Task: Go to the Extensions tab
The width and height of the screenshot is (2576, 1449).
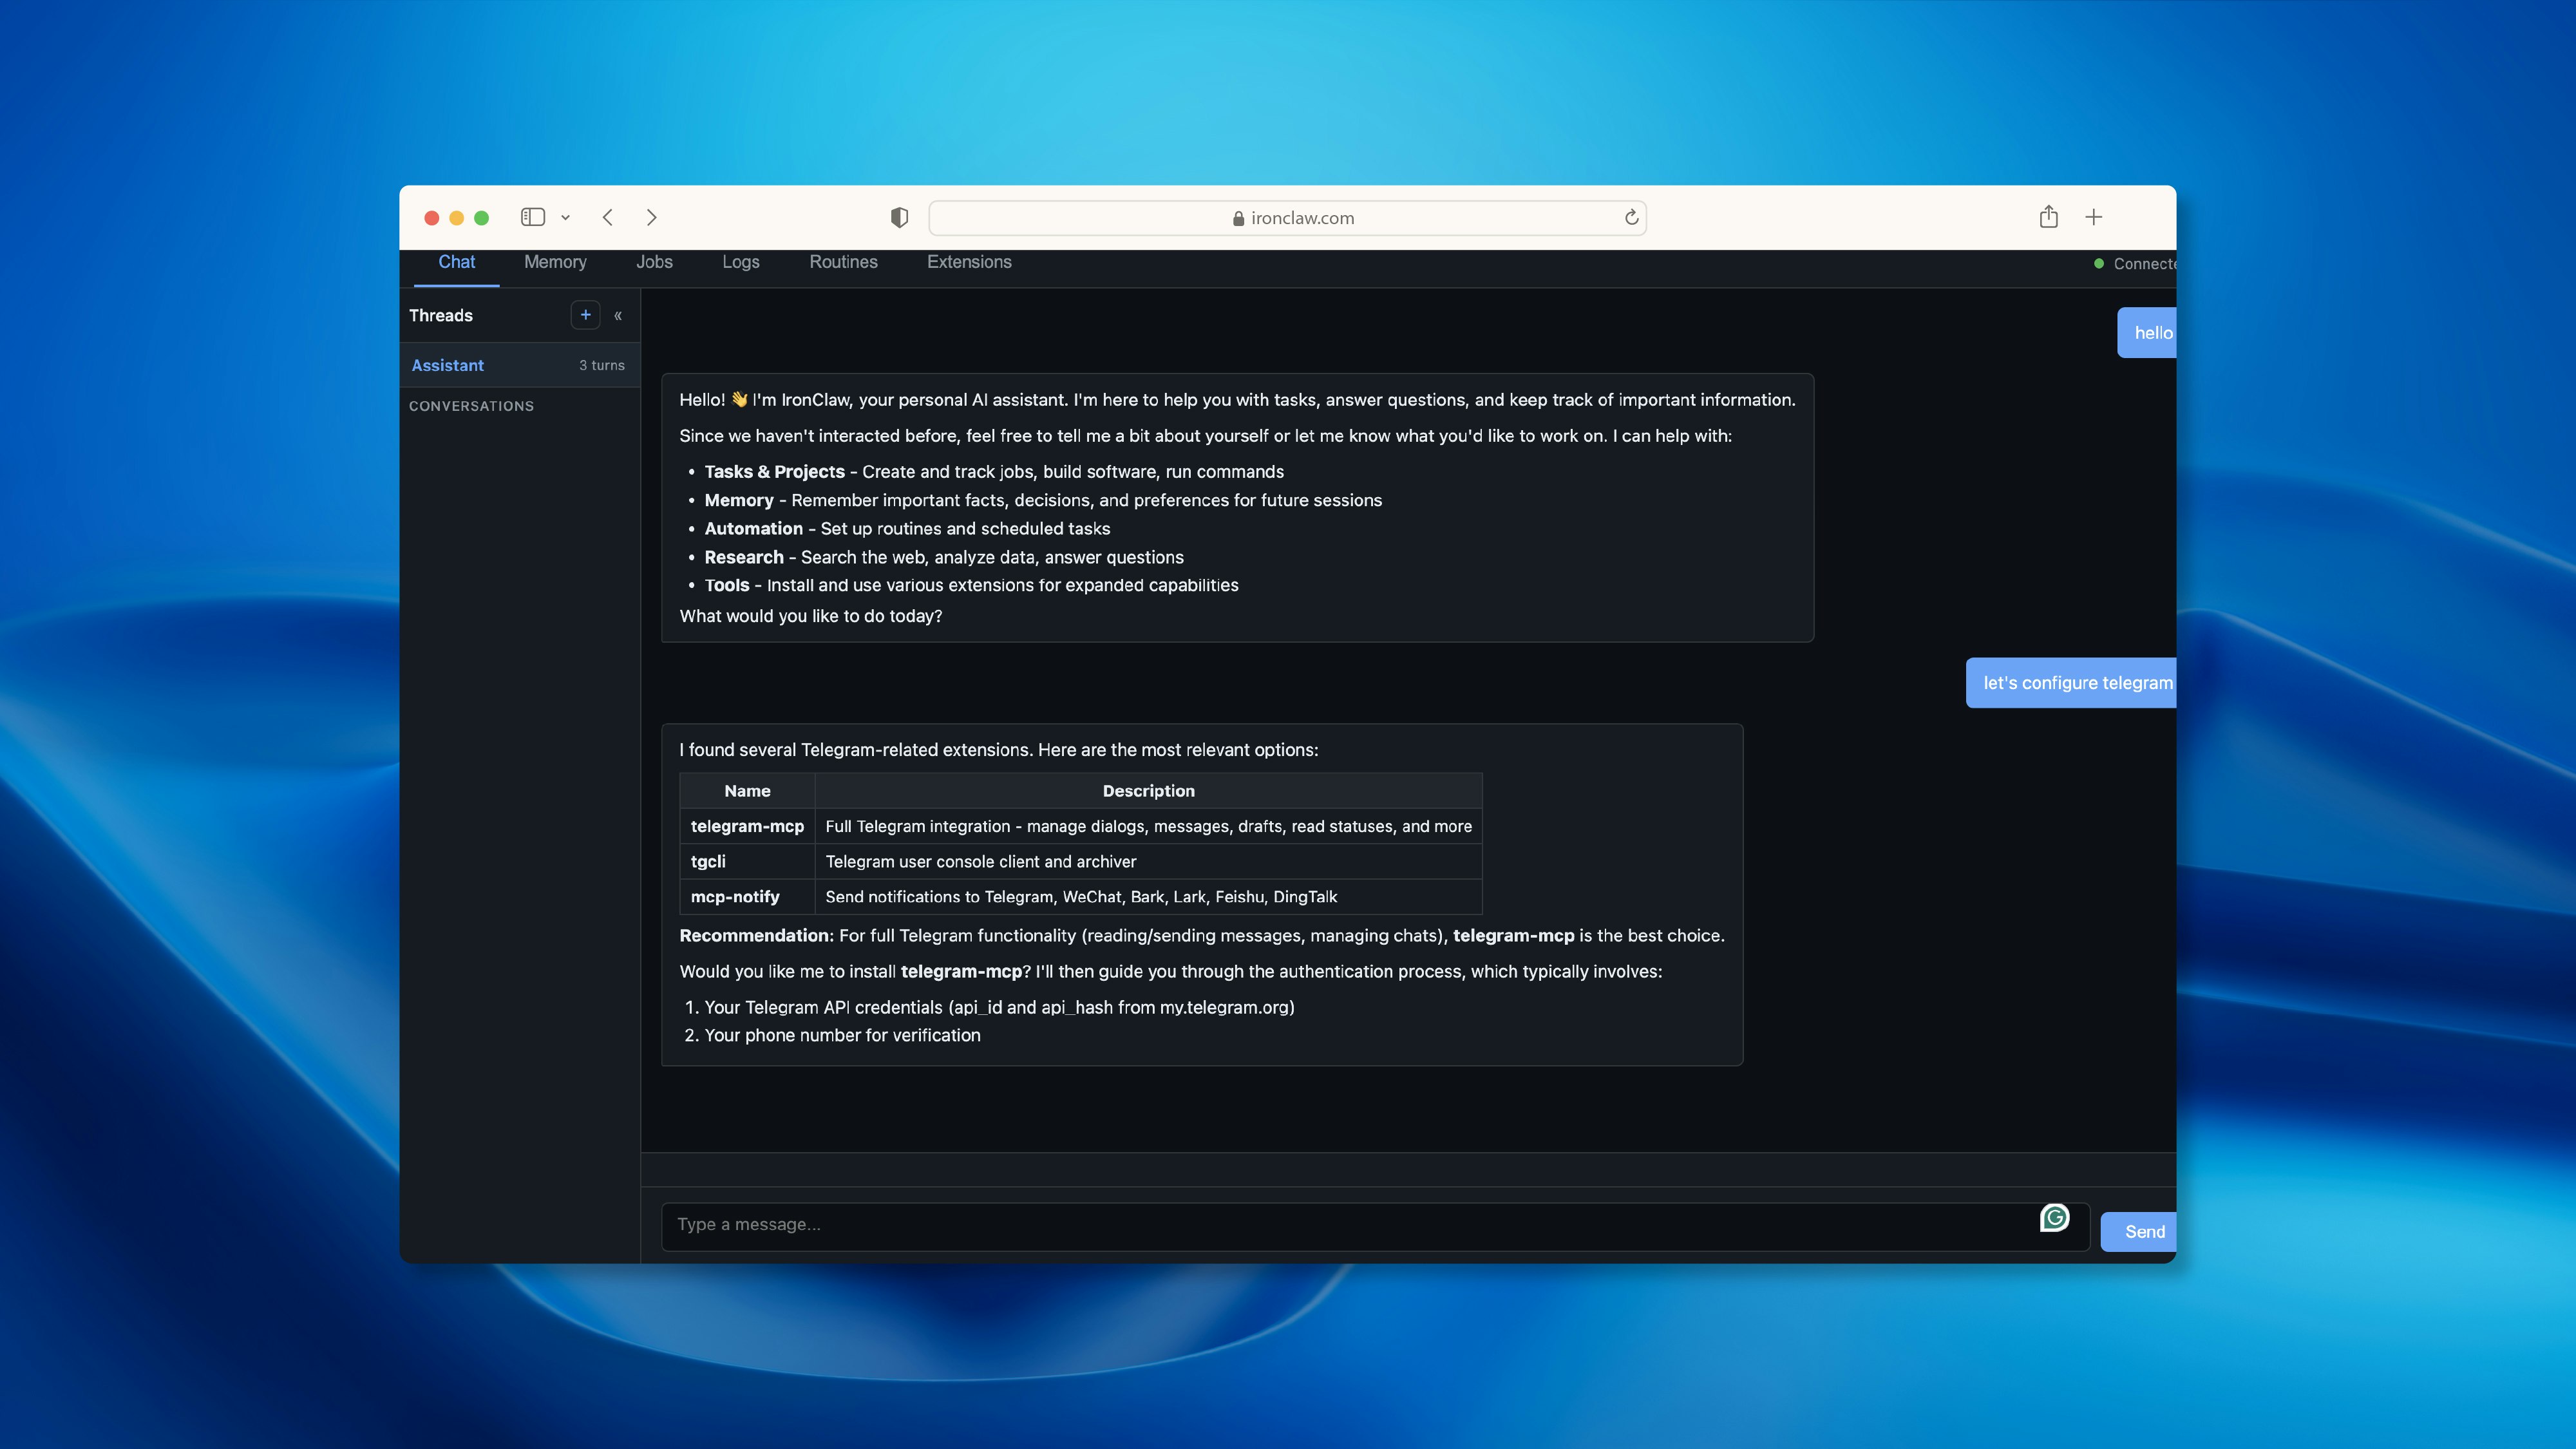Action: coord(968,262)
